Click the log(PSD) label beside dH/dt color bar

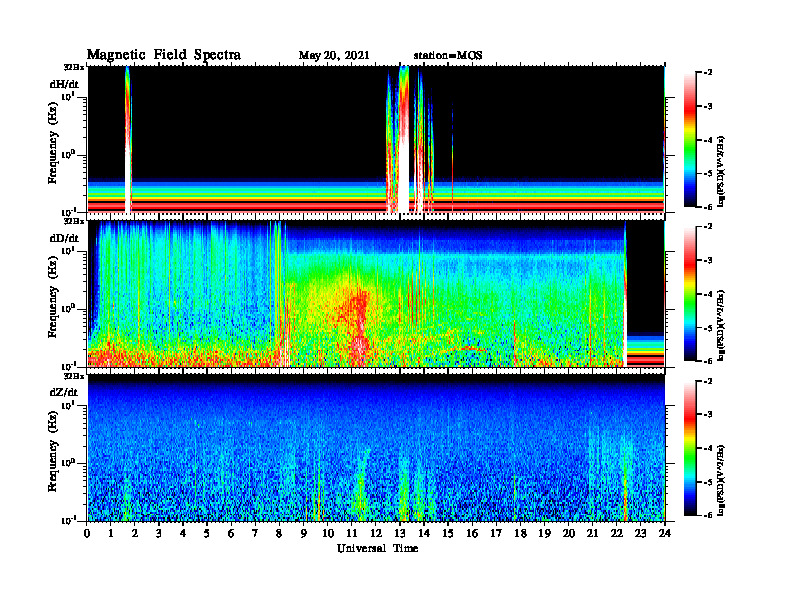click(722, 171)
